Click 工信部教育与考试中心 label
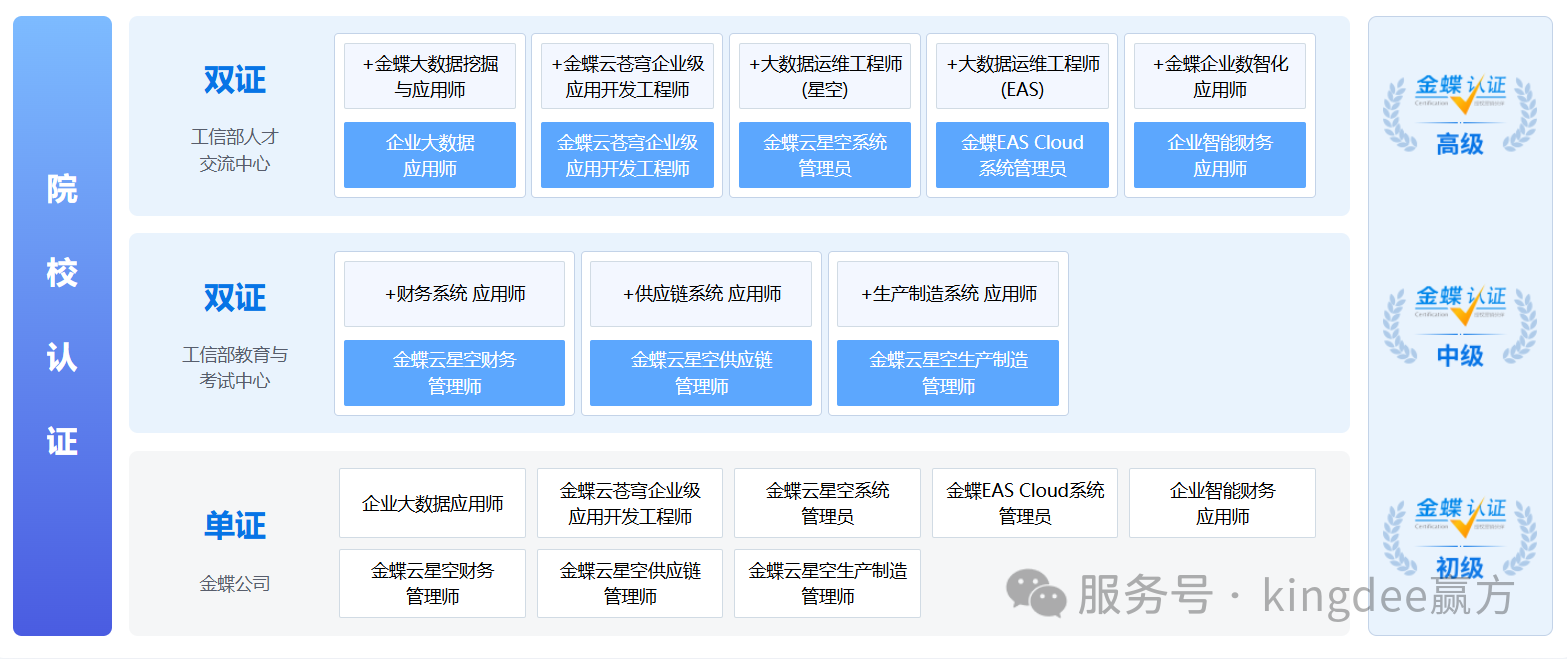This screenshot has height=659, width=1567. 234,368
